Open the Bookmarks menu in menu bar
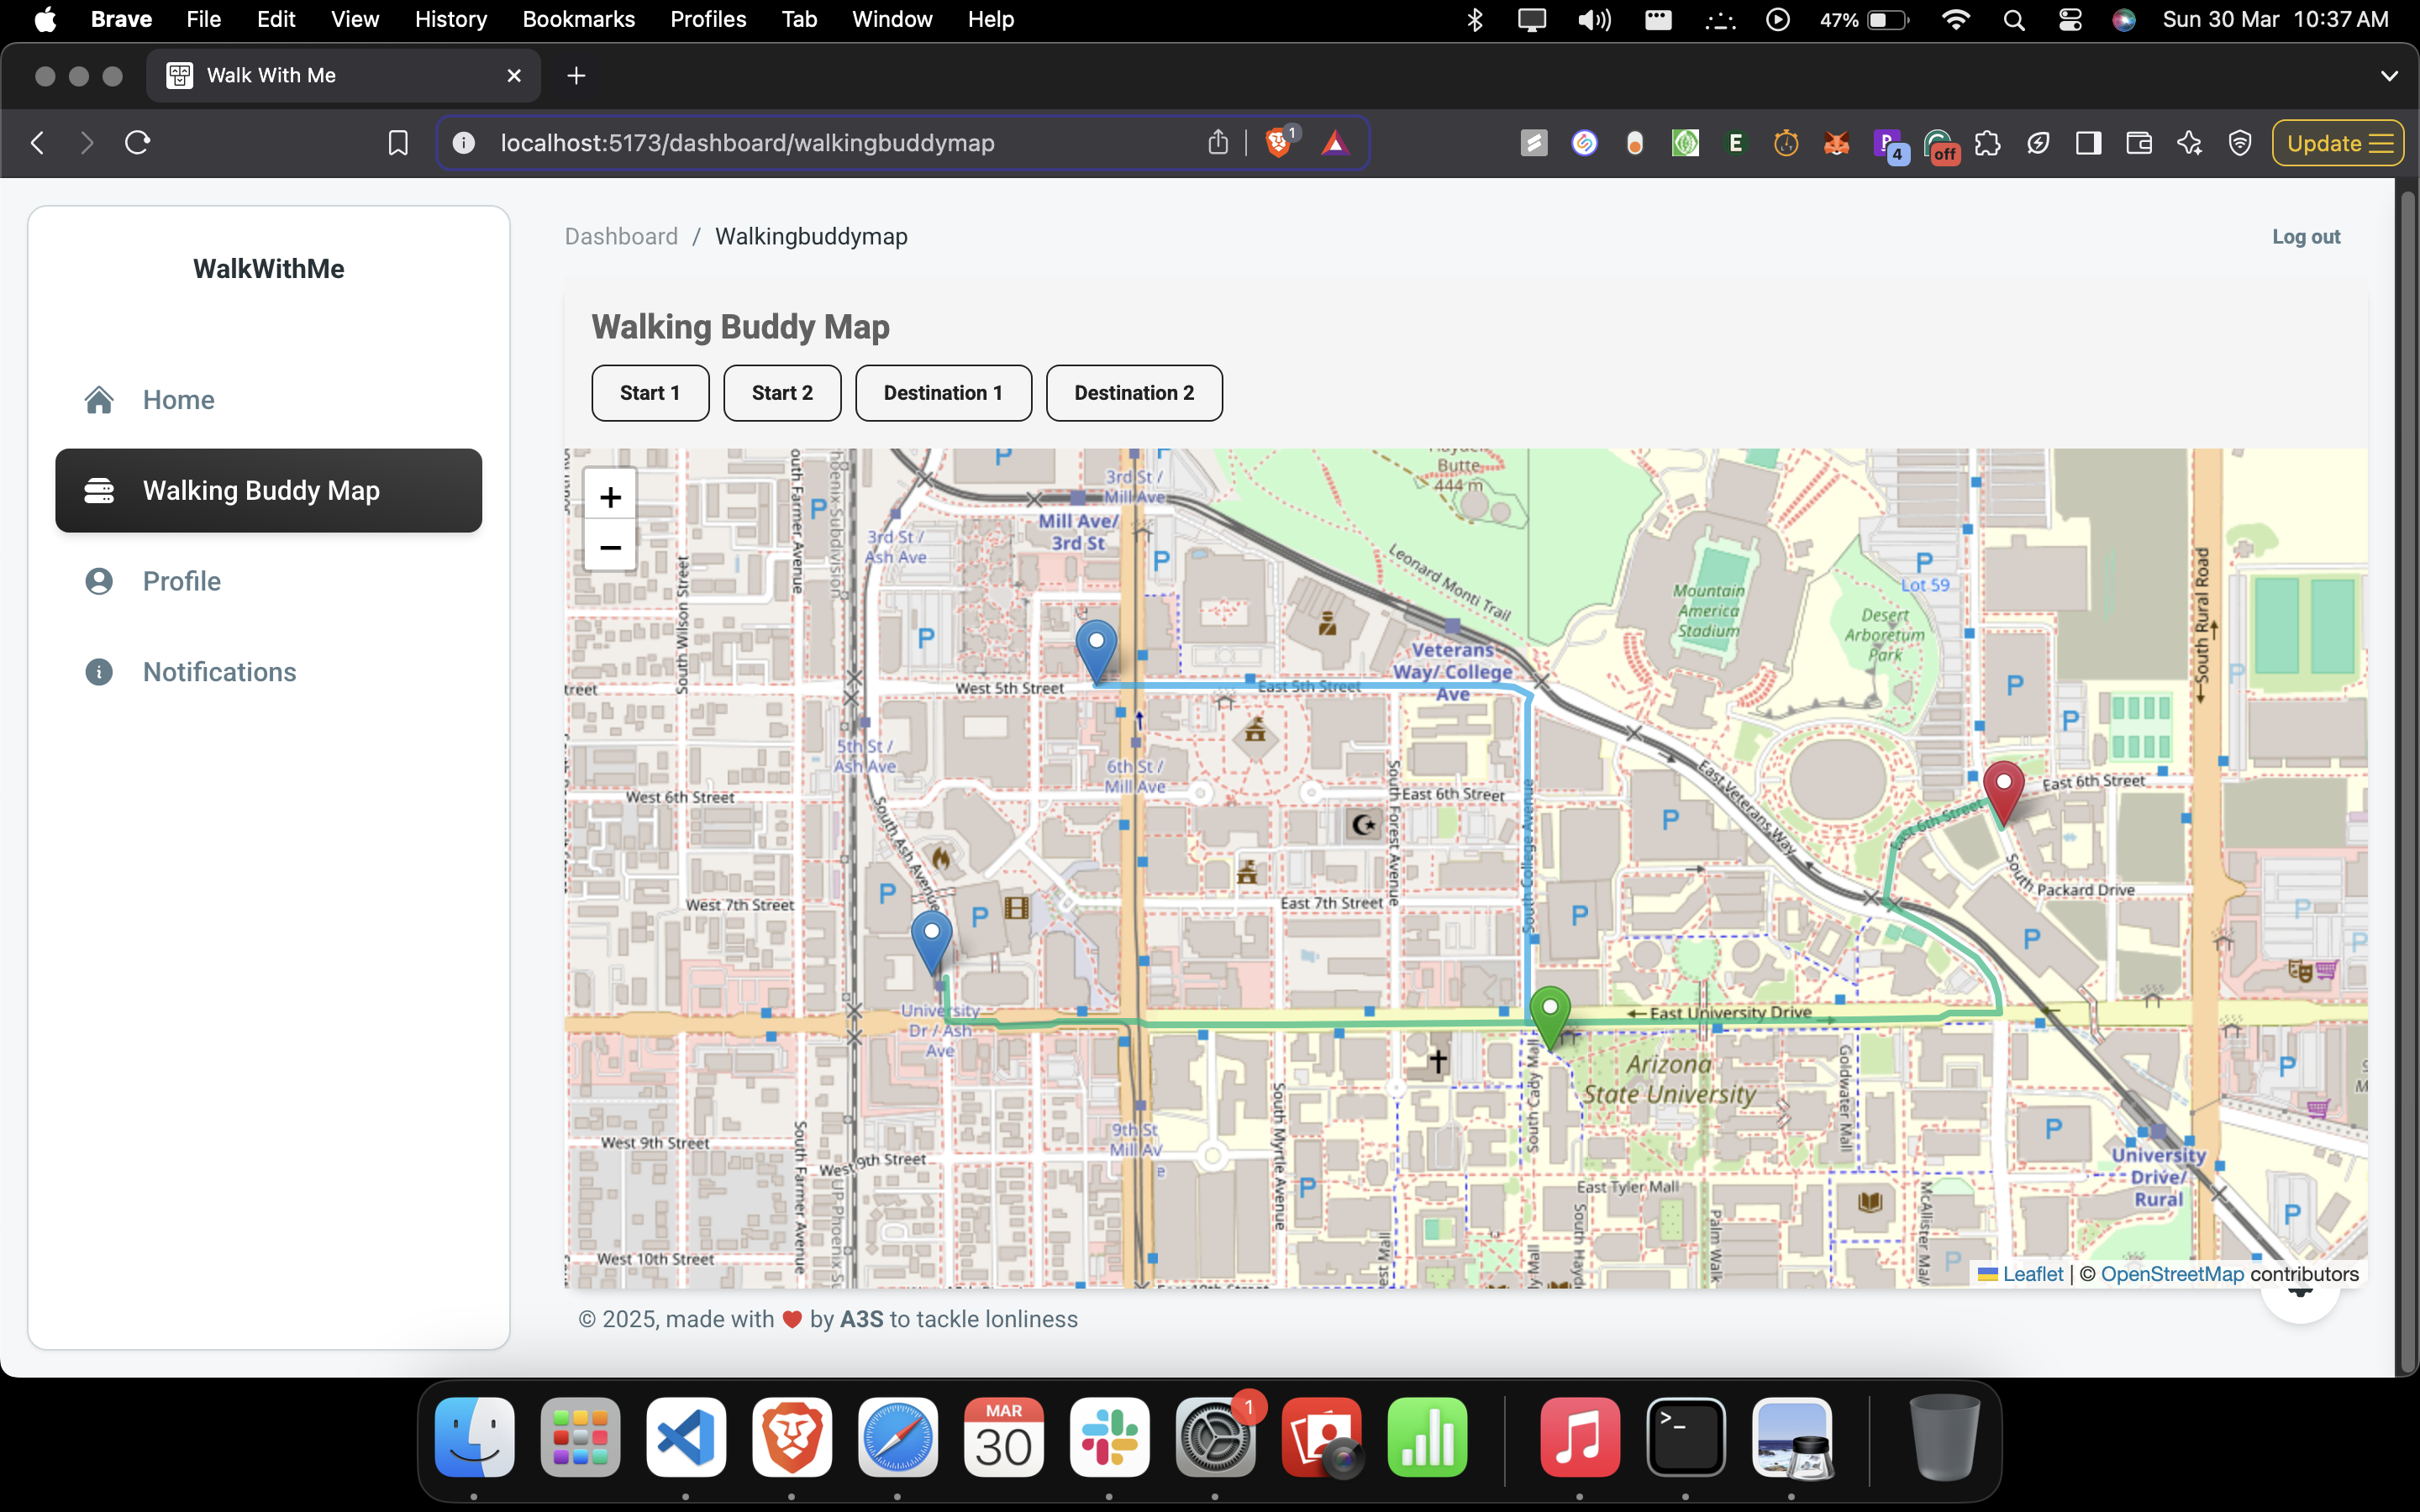This screenshot has width=2420, height=1512. [x=578, y=19]
